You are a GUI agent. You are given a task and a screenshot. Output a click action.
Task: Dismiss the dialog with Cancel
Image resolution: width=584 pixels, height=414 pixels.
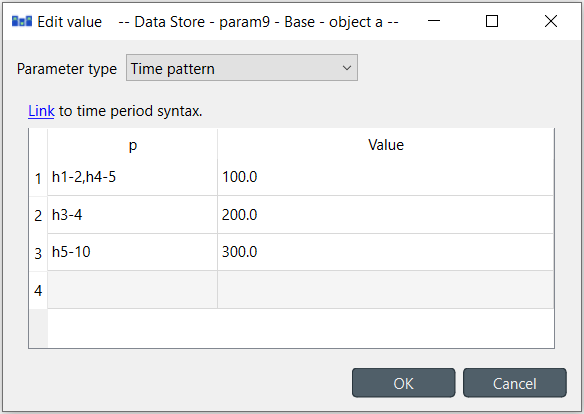coord(515,383)
